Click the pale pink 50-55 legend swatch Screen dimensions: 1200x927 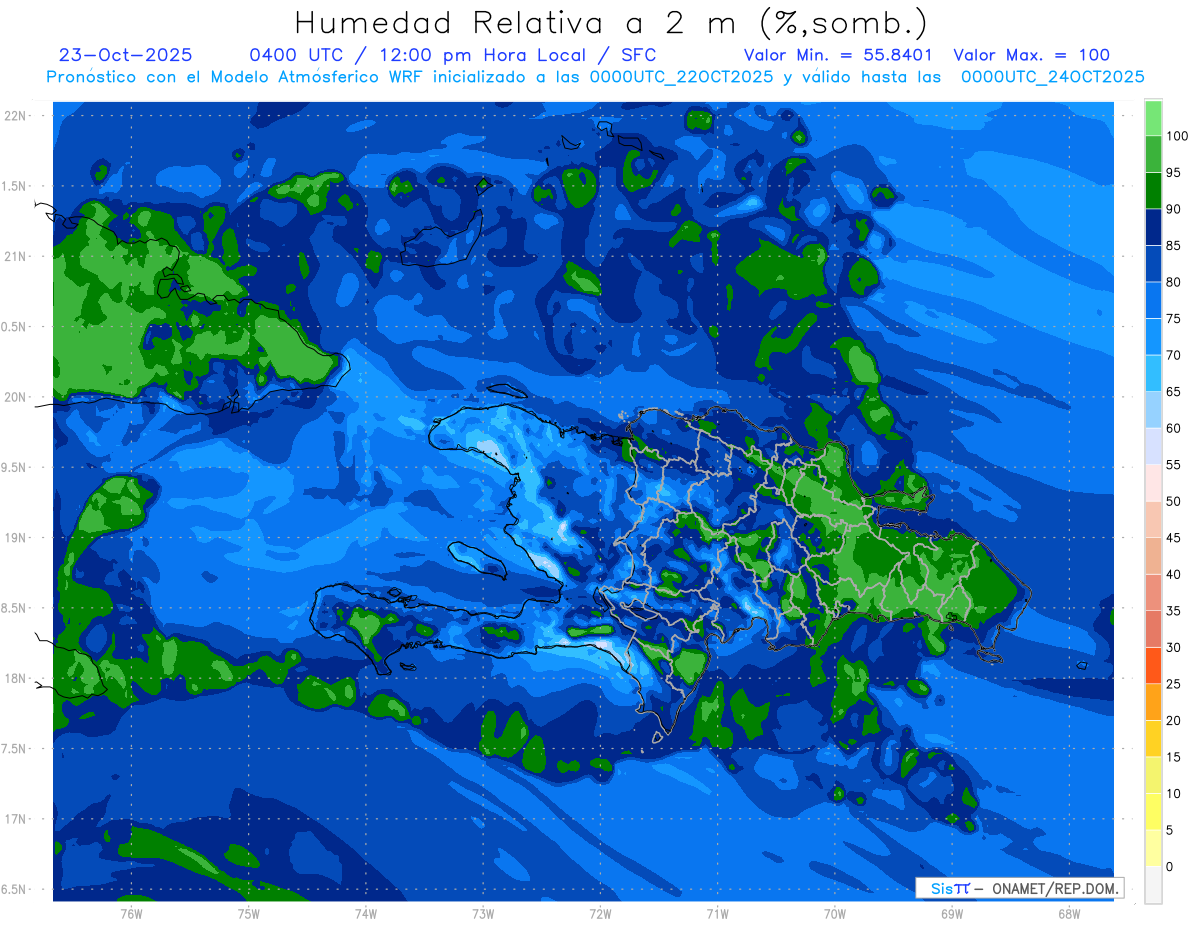click(1153, 483)
